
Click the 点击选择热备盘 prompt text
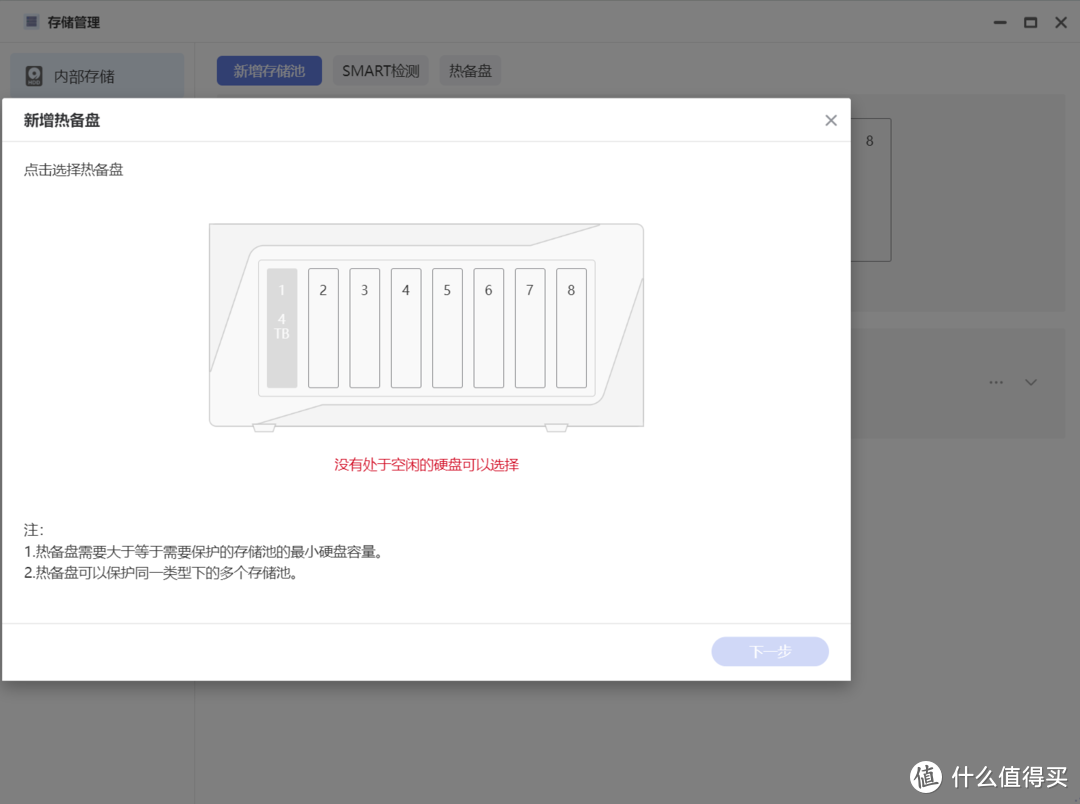coord(72,169)
